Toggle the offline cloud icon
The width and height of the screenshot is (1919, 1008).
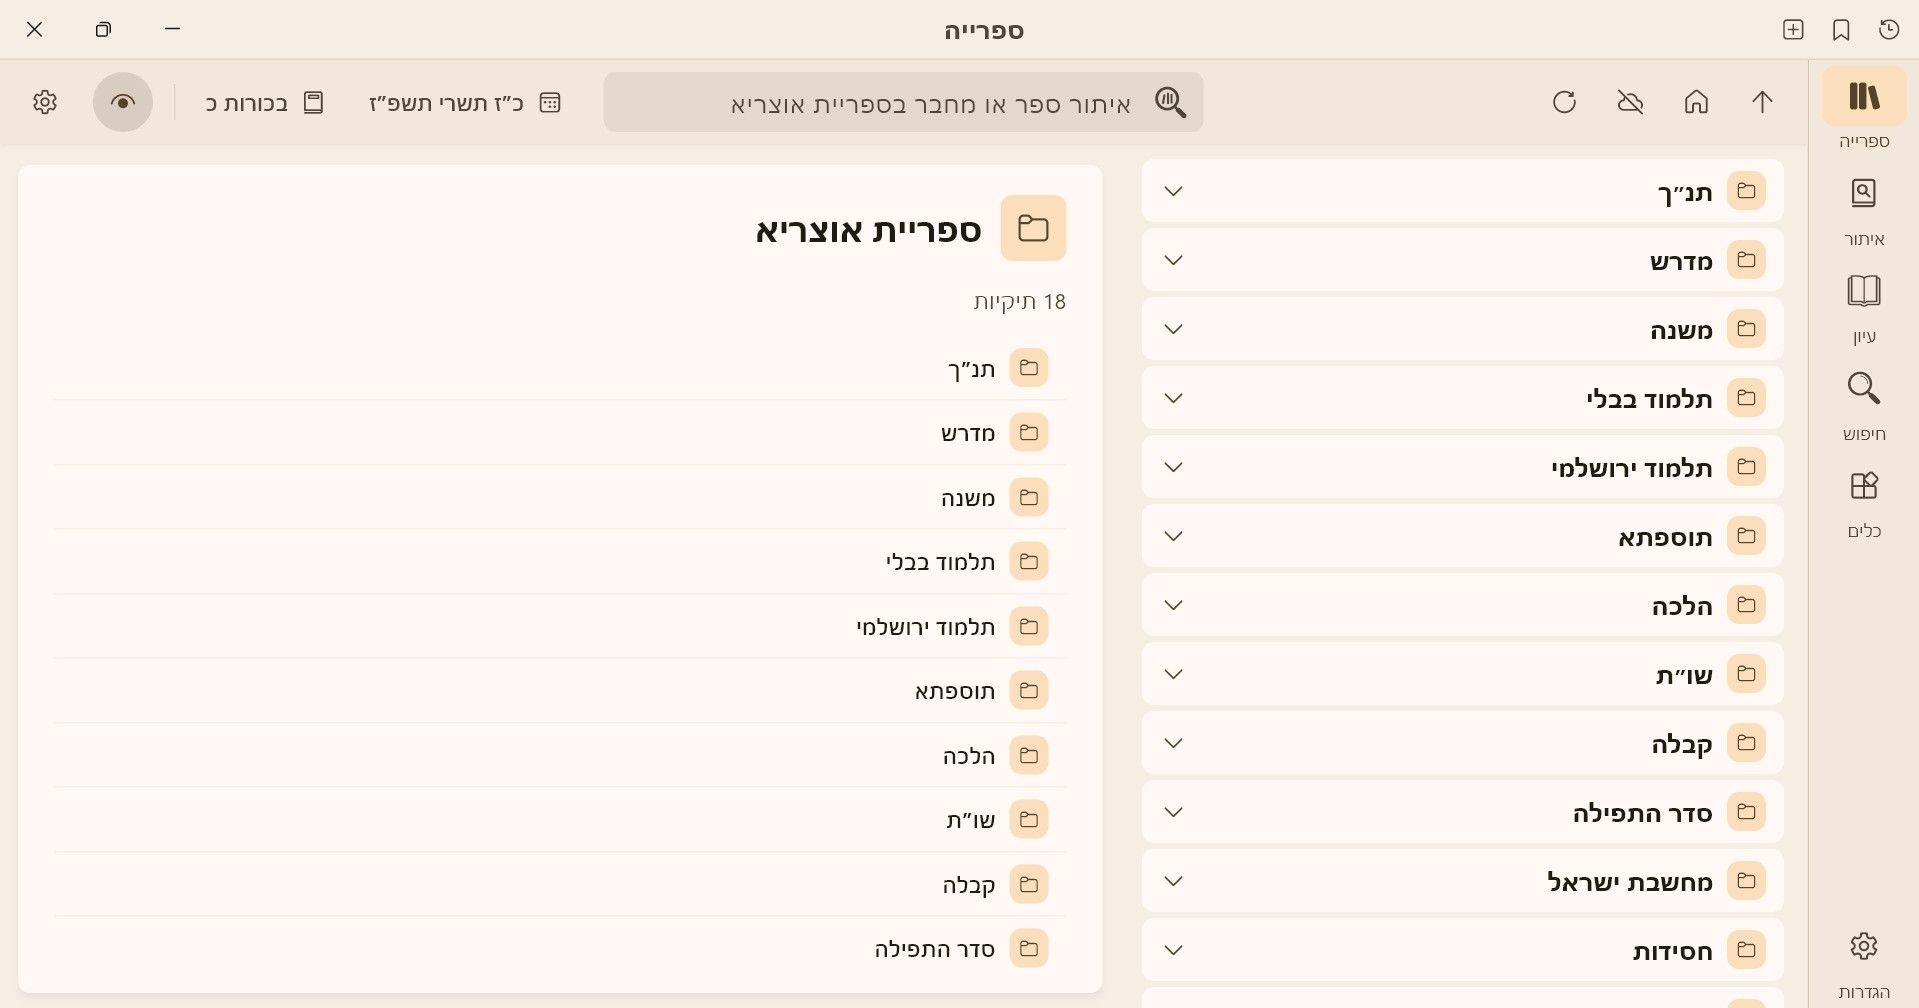[x=1630, y=102]
